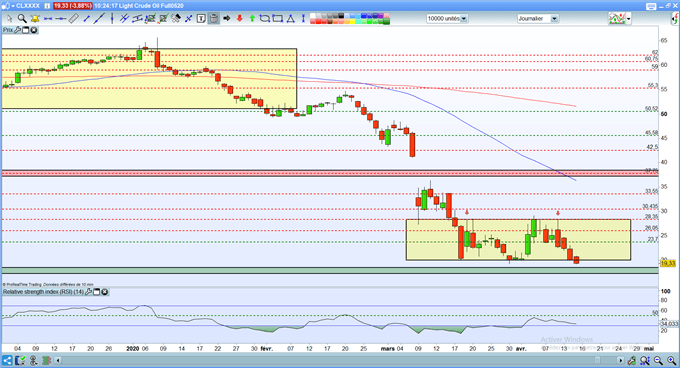Pick the horizontal line drawing tool
The height and width of the screenshot is (368, 680).
tap(48, 18)
